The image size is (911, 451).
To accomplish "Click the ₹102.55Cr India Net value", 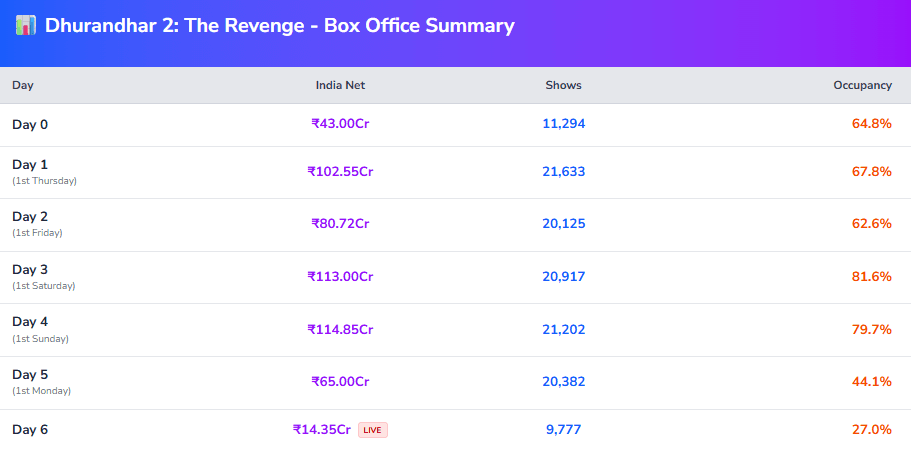I will (x=340, y=172).
